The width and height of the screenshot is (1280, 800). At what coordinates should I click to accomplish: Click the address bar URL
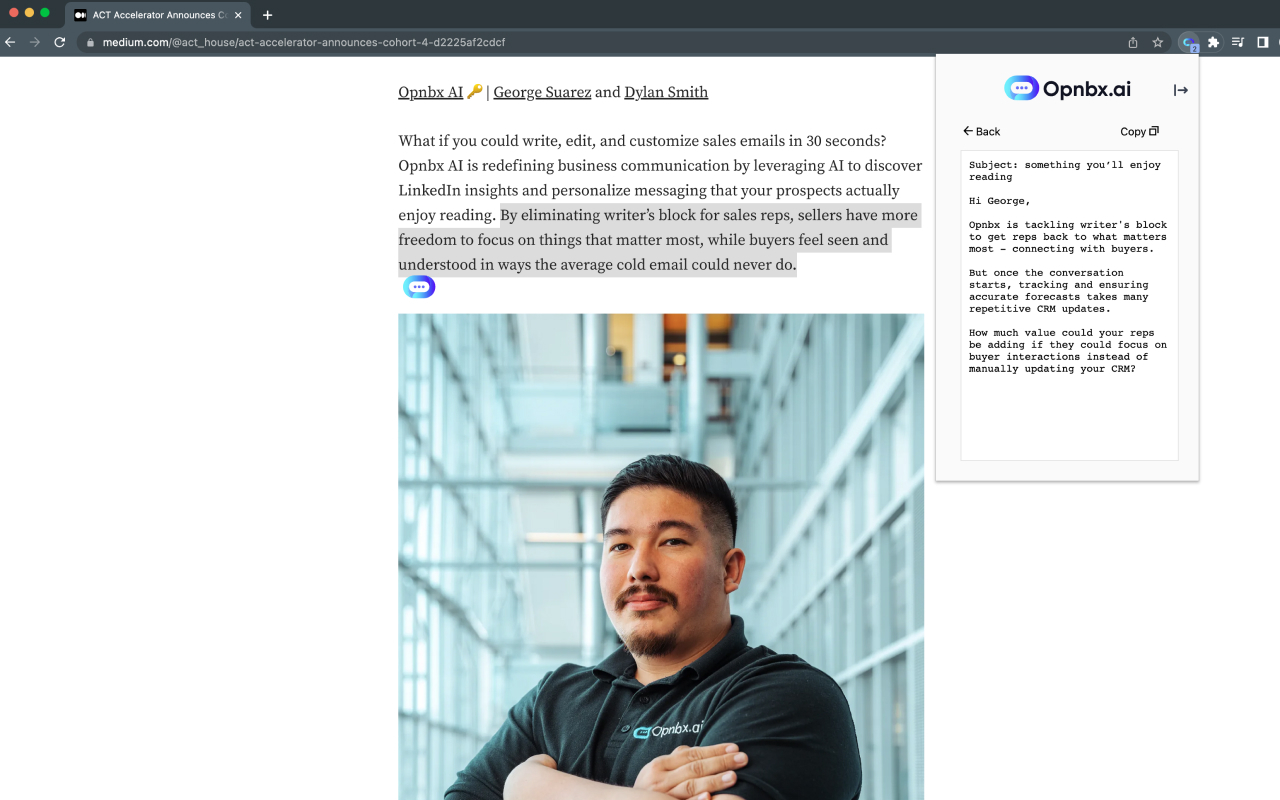303,43
